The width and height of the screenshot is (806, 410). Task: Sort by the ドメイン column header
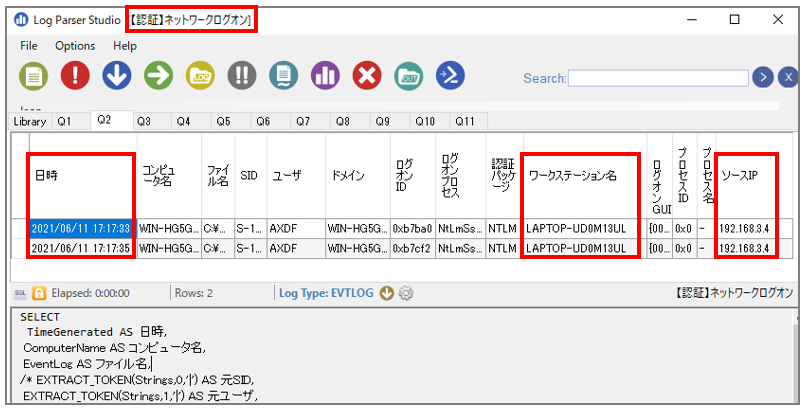(x=358, y=176)
